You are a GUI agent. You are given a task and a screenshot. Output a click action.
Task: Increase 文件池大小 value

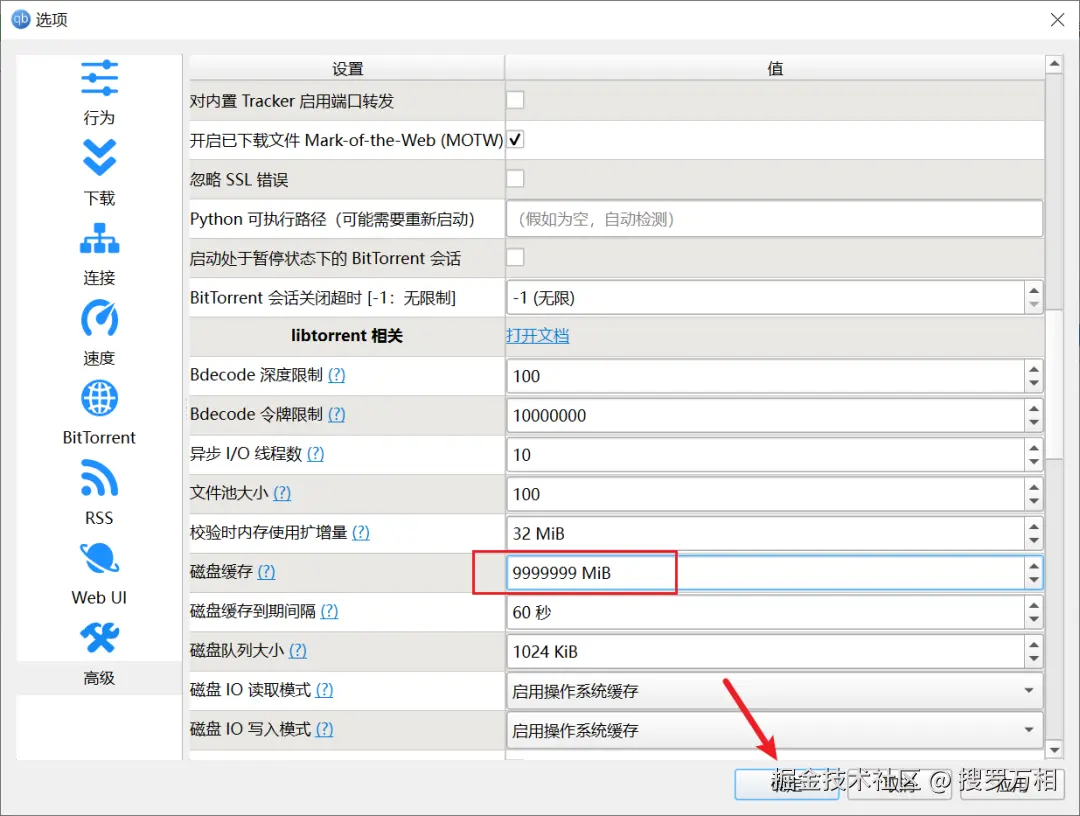1034,486
